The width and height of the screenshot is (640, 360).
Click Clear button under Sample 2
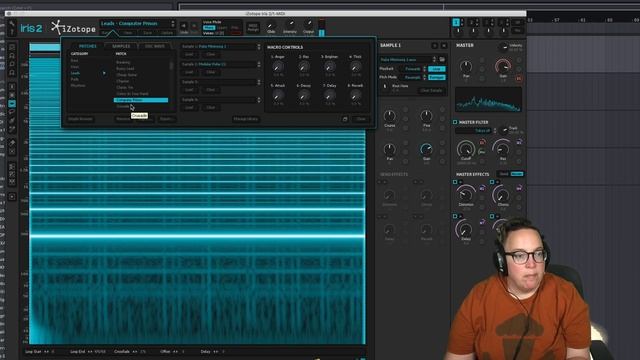coord(211,72)
